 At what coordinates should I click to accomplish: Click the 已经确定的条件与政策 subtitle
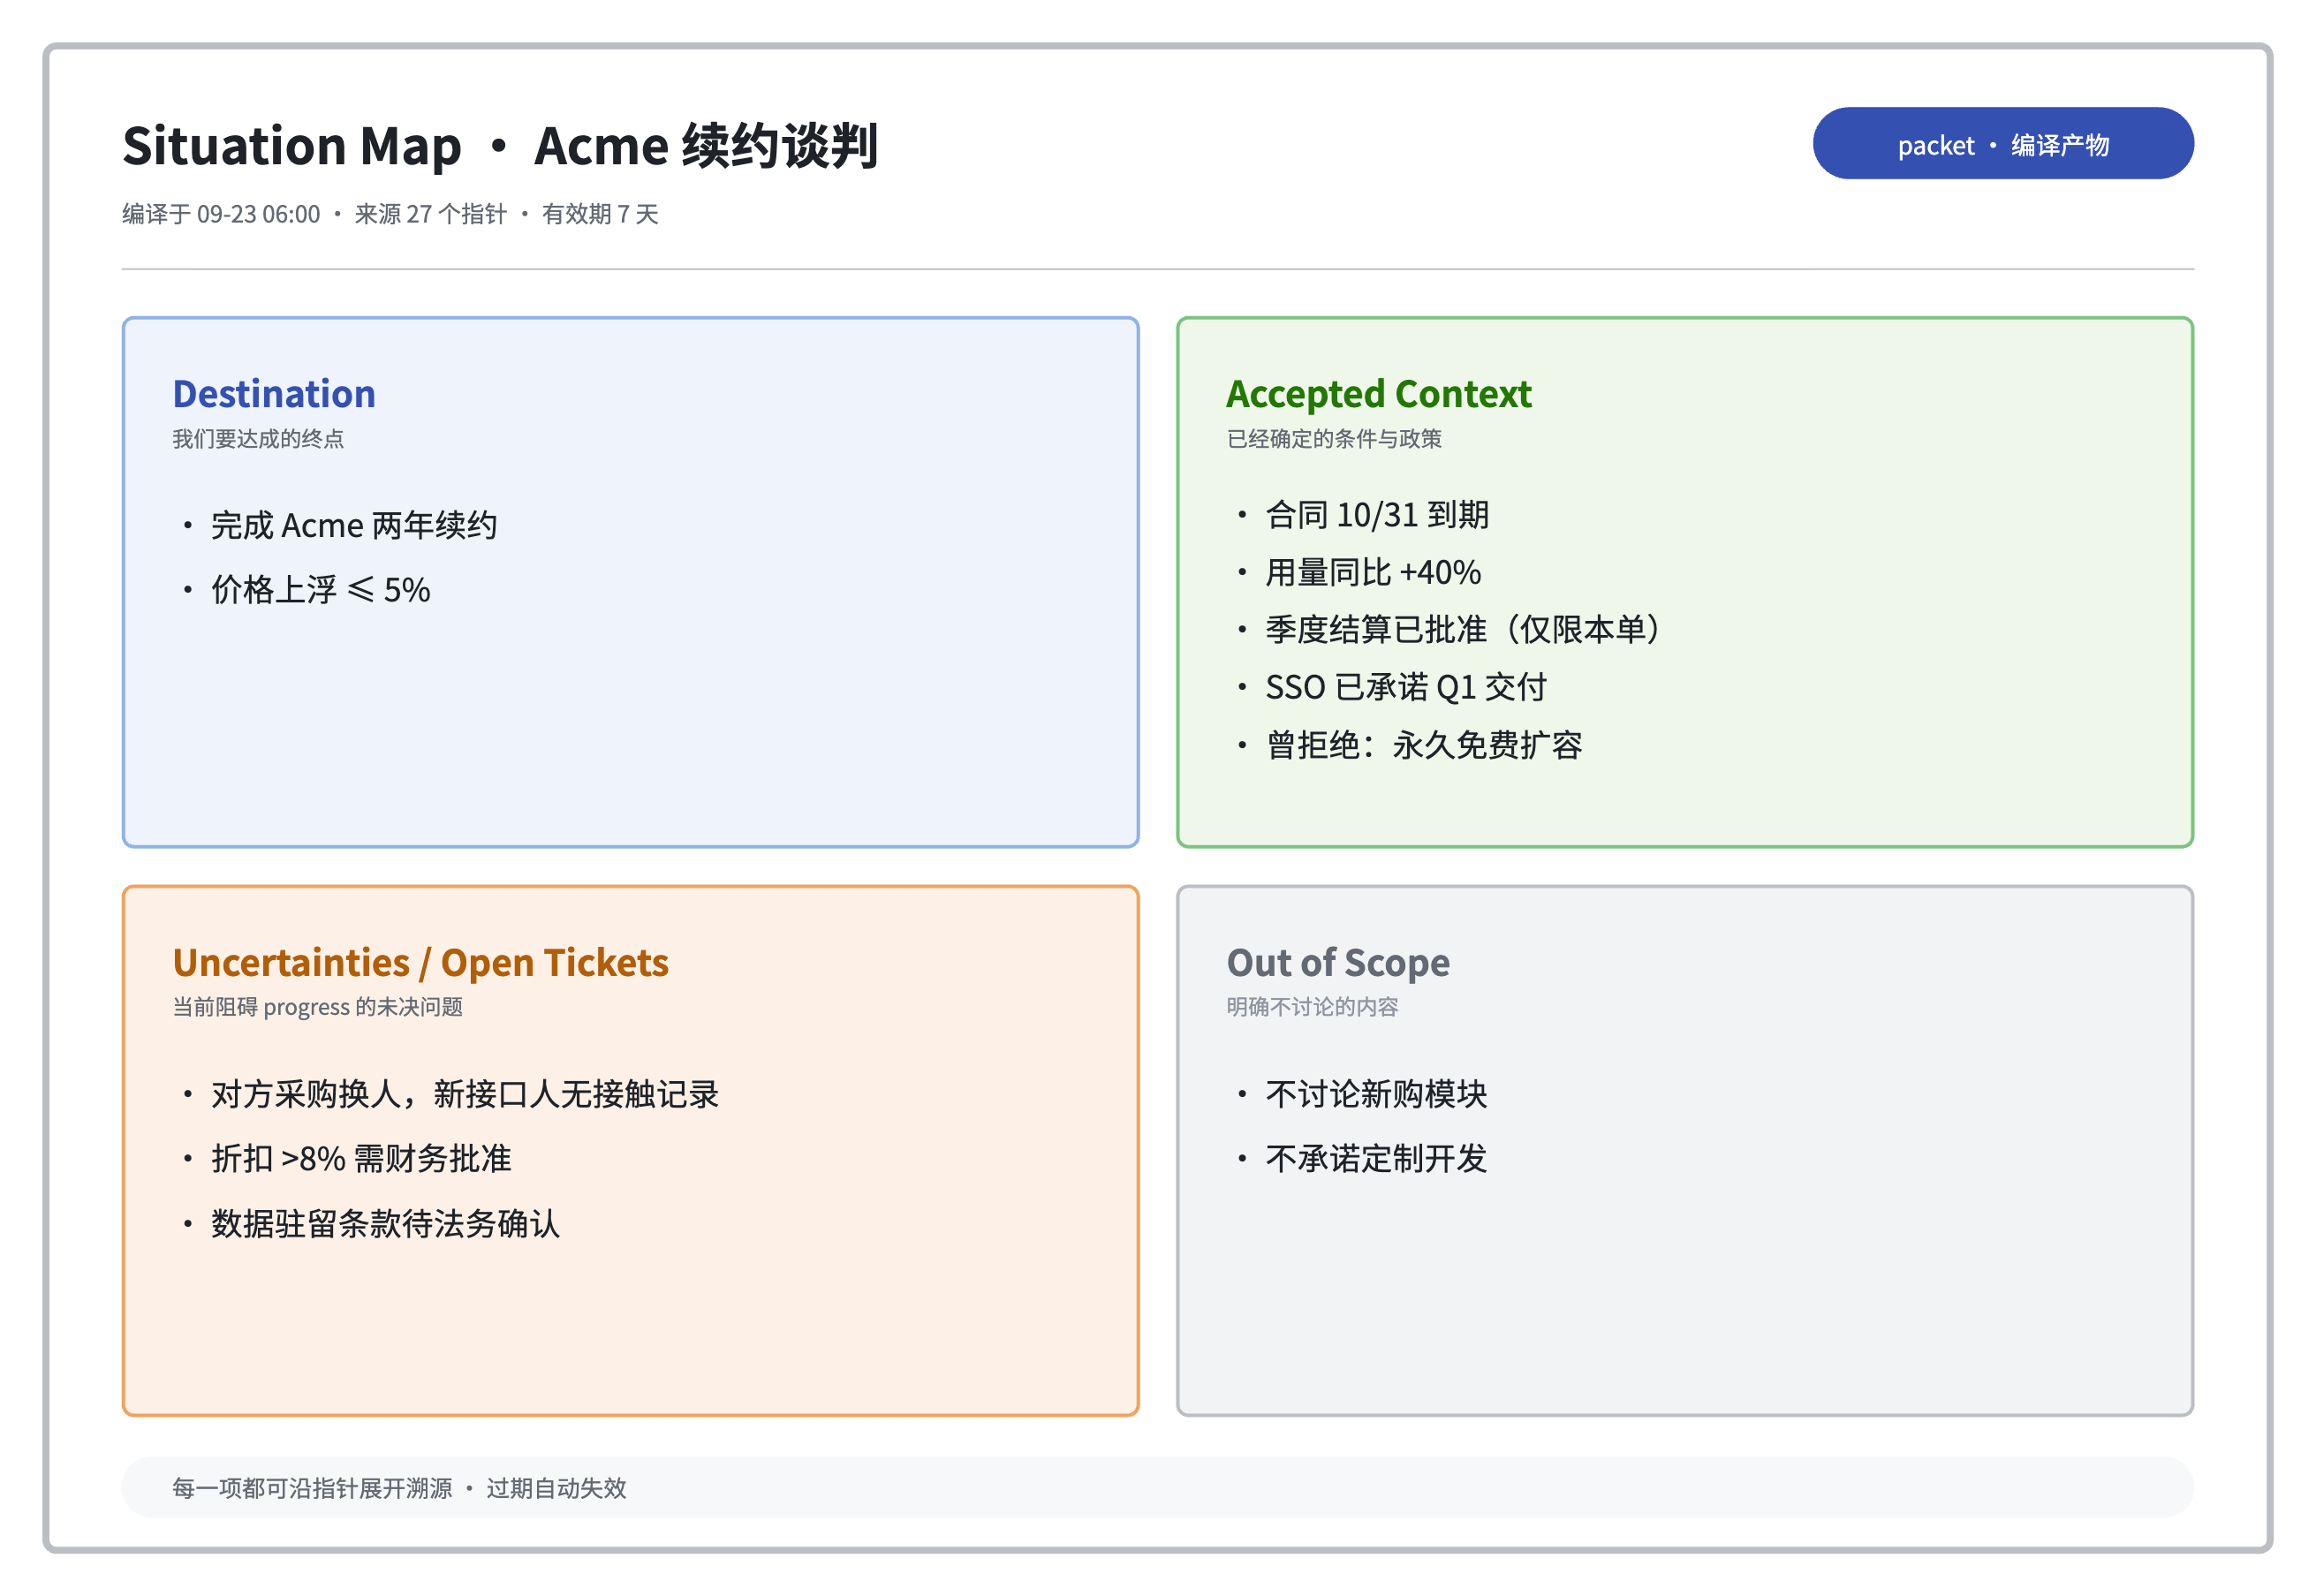tap(1334, 439)
